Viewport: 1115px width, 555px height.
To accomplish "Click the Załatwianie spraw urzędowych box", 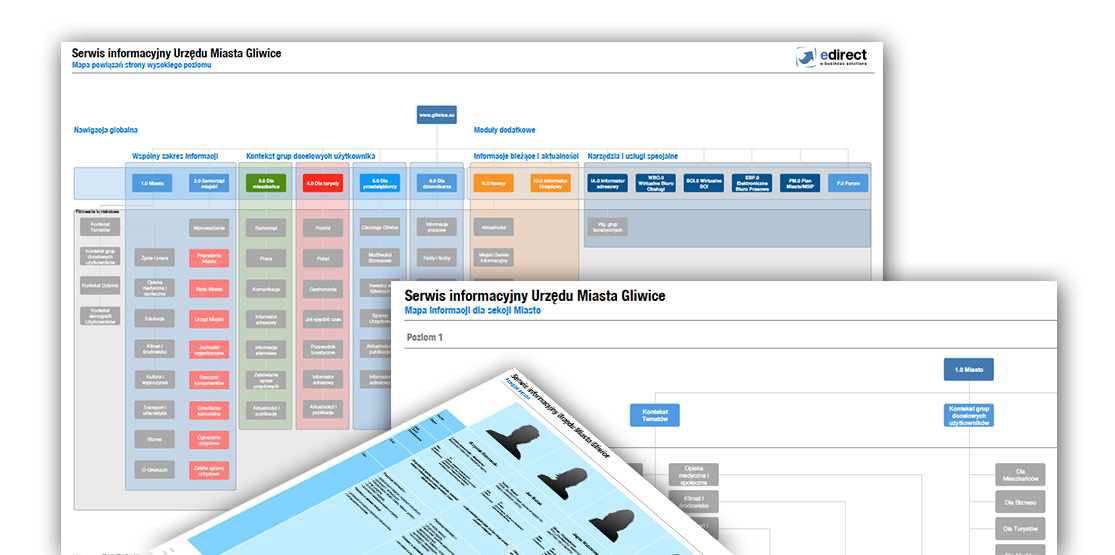I will coord(266,380).
